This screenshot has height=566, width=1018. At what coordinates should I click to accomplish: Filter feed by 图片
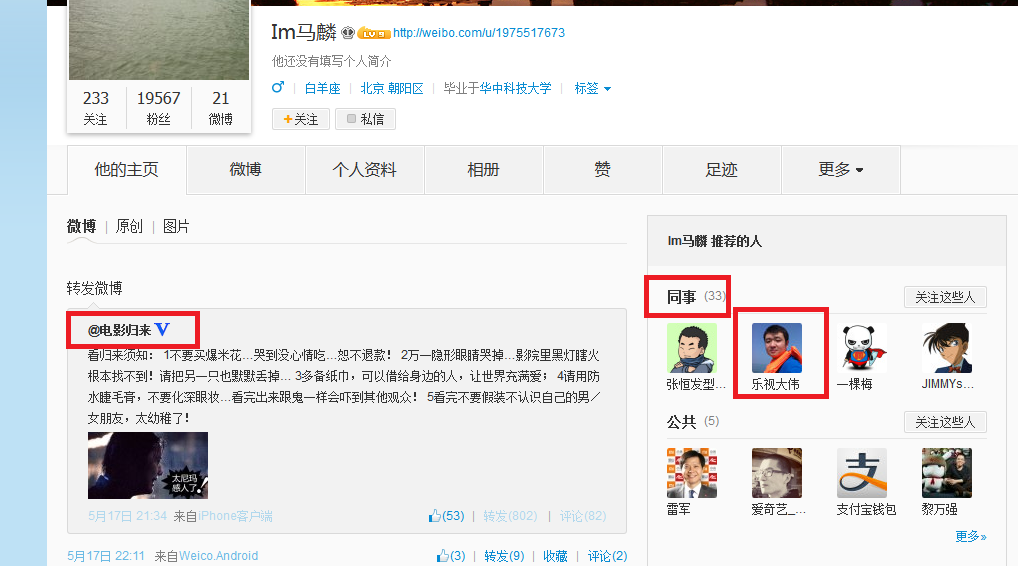pyautogui.click(x=176, y=227)
